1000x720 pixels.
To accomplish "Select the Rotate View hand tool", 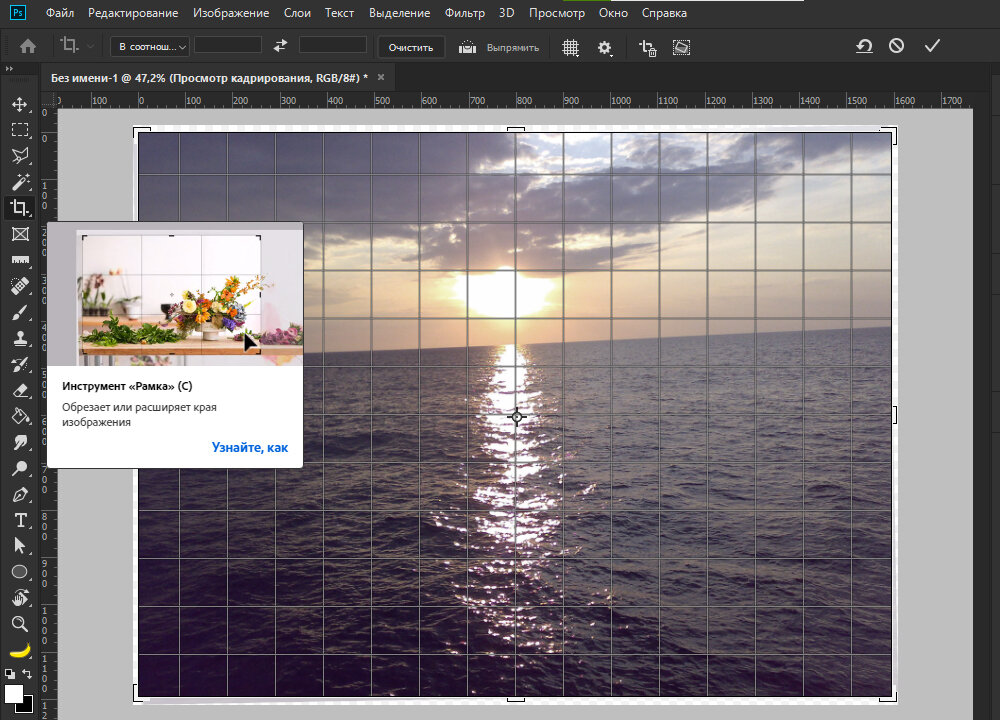I will [x=20, y=598].
